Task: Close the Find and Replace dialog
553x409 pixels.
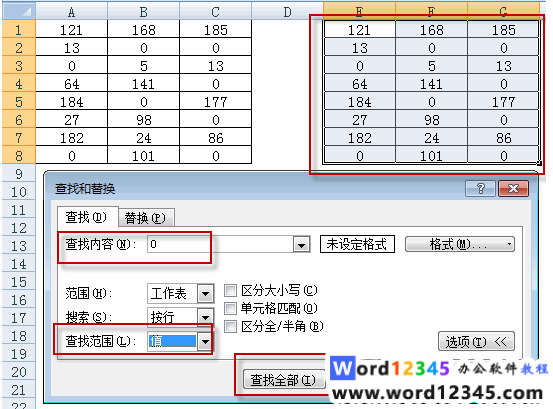Action: pos(514,189)
